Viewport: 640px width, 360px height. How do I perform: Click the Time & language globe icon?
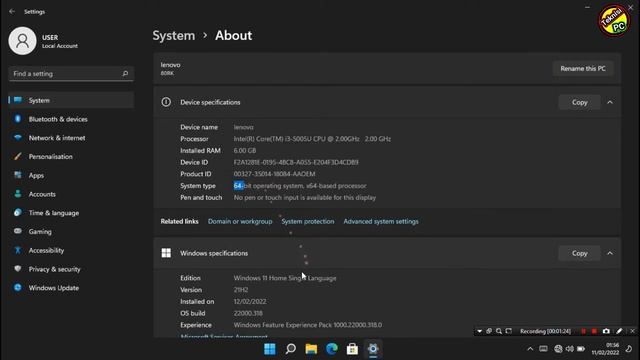[x=18, y=213]
